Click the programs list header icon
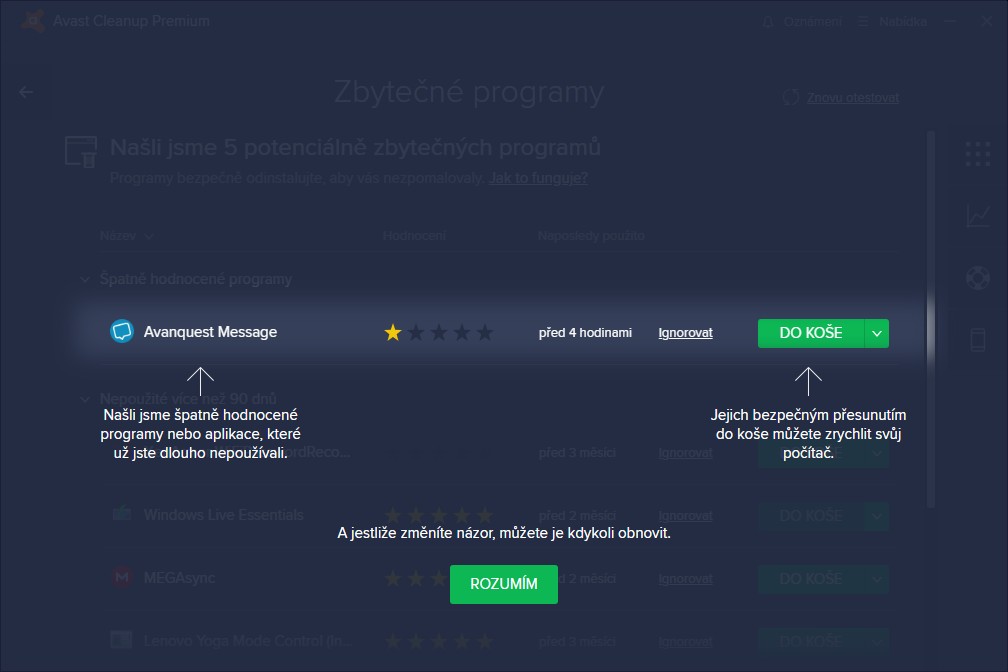 tap(81, 152)
